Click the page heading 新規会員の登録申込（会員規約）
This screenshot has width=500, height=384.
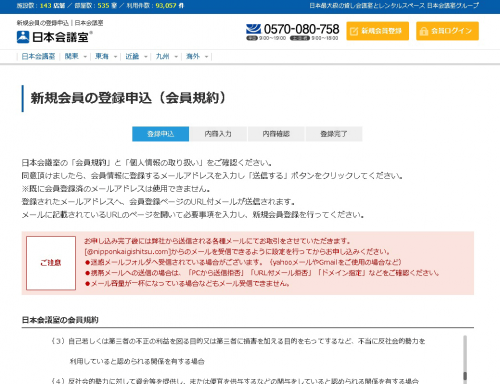(129, 98)
